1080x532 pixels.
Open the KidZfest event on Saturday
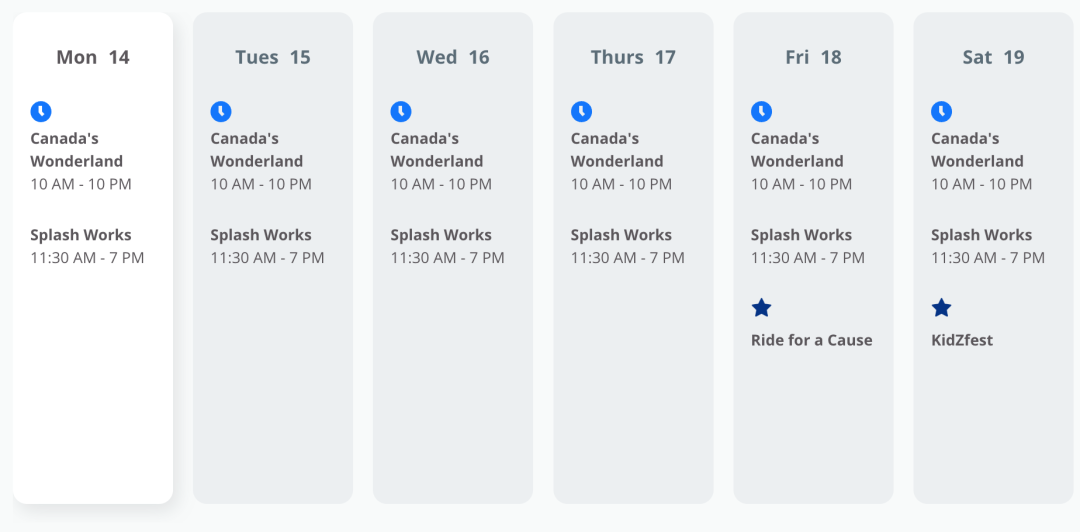click(x=962, y=340)
